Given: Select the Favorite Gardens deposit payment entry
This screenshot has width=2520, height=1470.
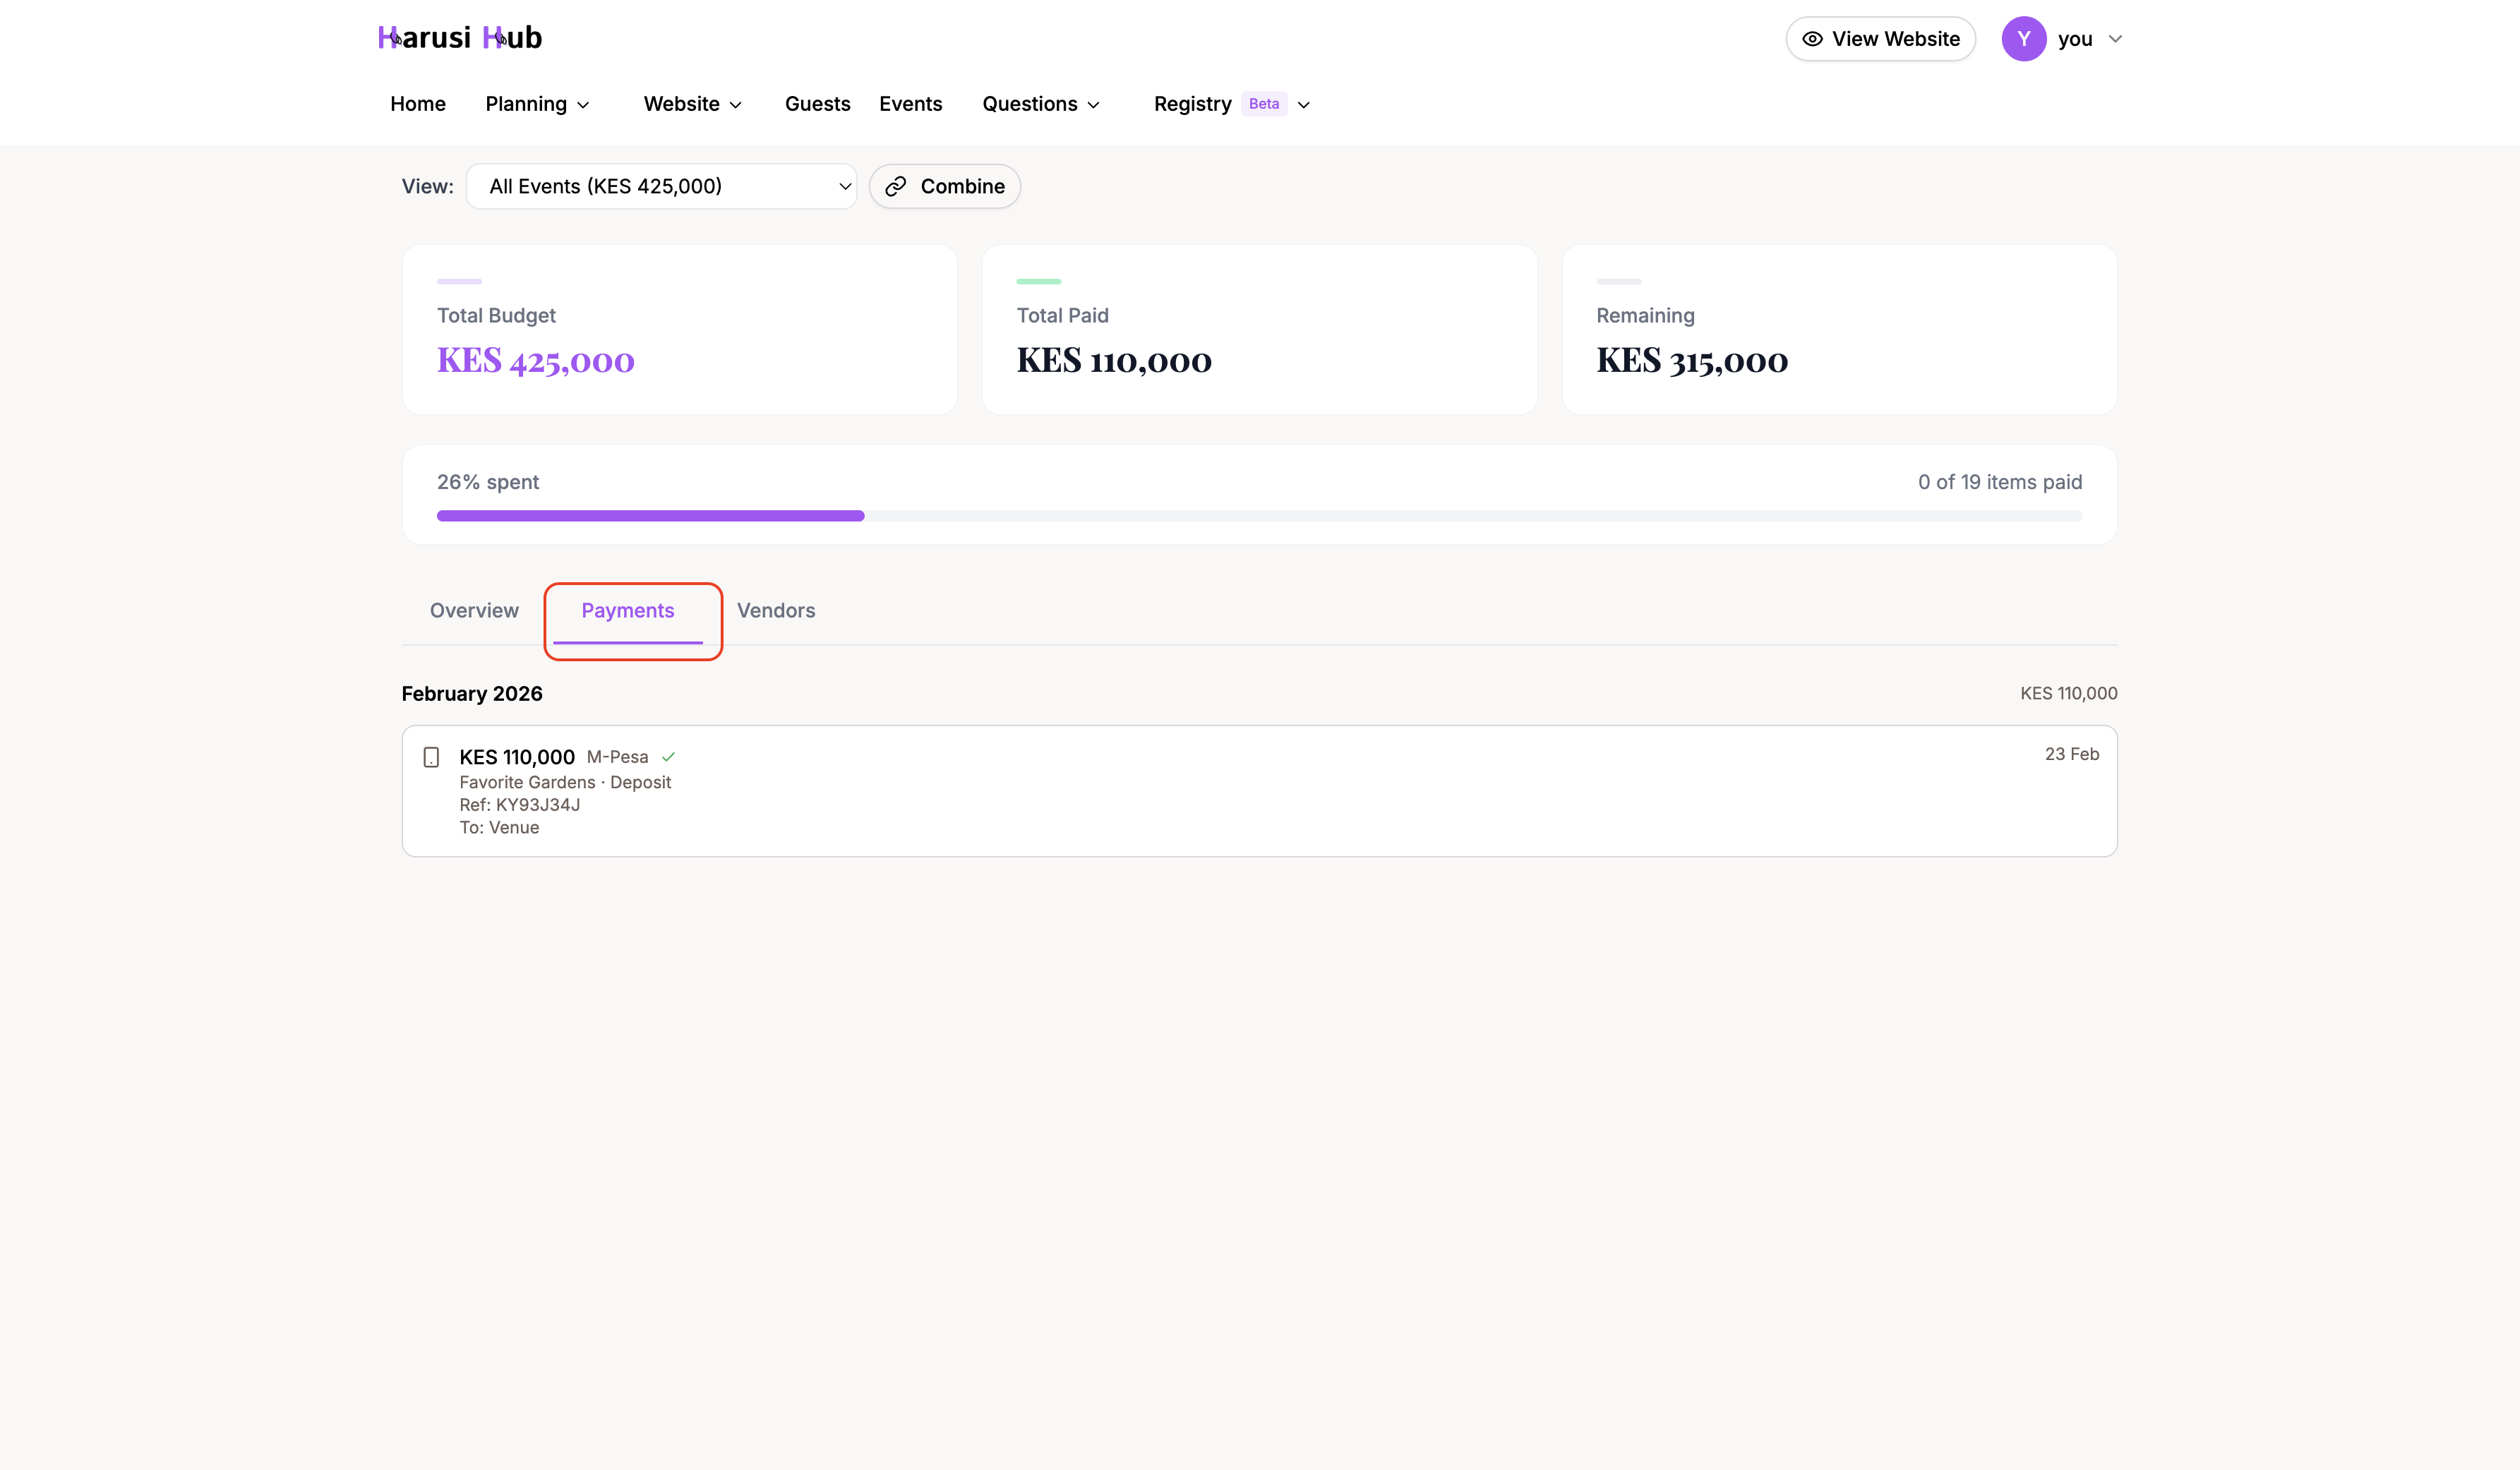Looking at the screenshot, I should 1259,791.
